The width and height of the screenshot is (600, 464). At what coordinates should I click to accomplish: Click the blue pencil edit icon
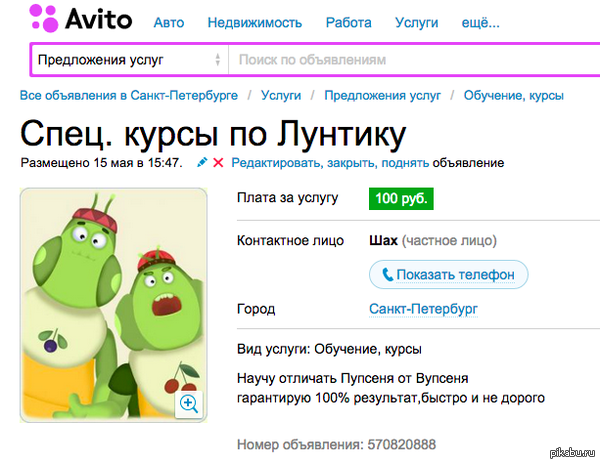point(202,162)
